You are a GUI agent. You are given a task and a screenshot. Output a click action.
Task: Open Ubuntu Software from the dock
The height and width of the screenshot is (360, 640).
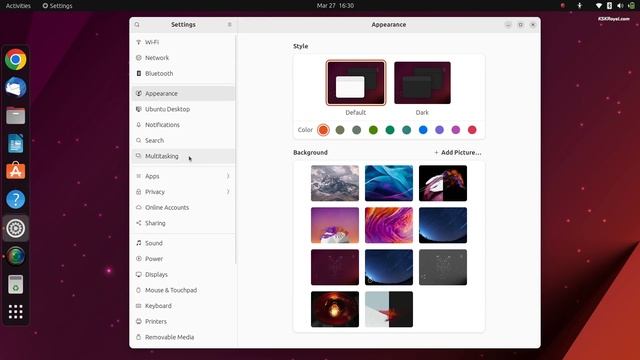16,171
